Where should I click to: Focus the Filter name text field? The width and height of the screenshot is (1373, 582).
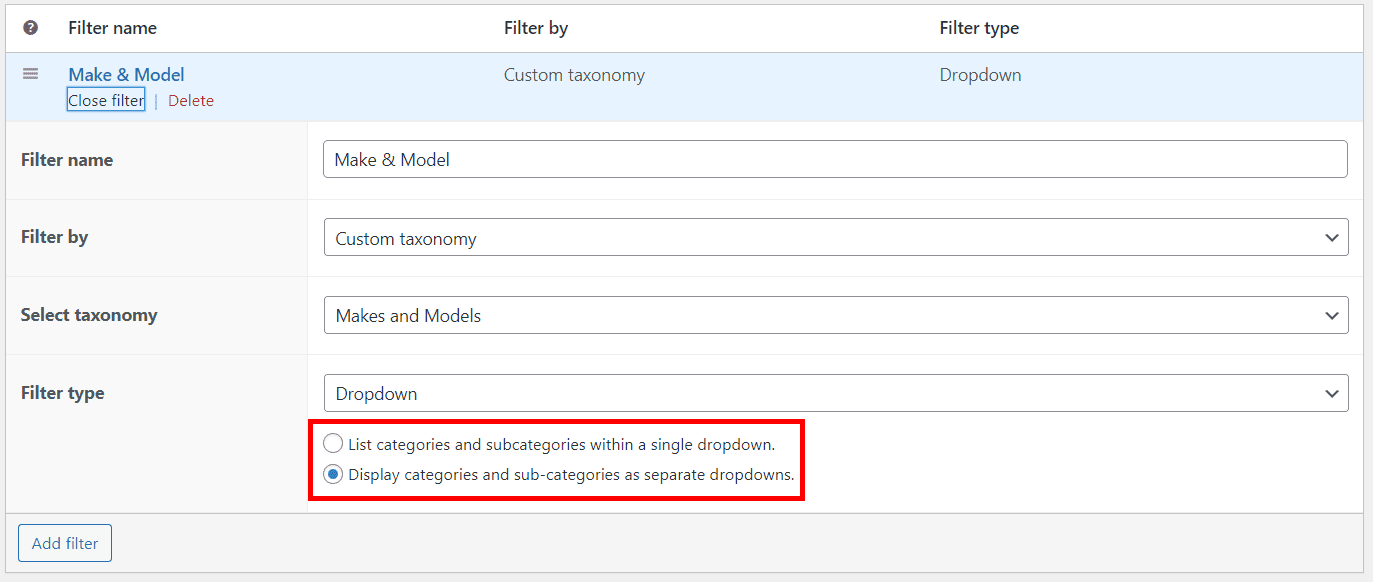coord(835,160)
